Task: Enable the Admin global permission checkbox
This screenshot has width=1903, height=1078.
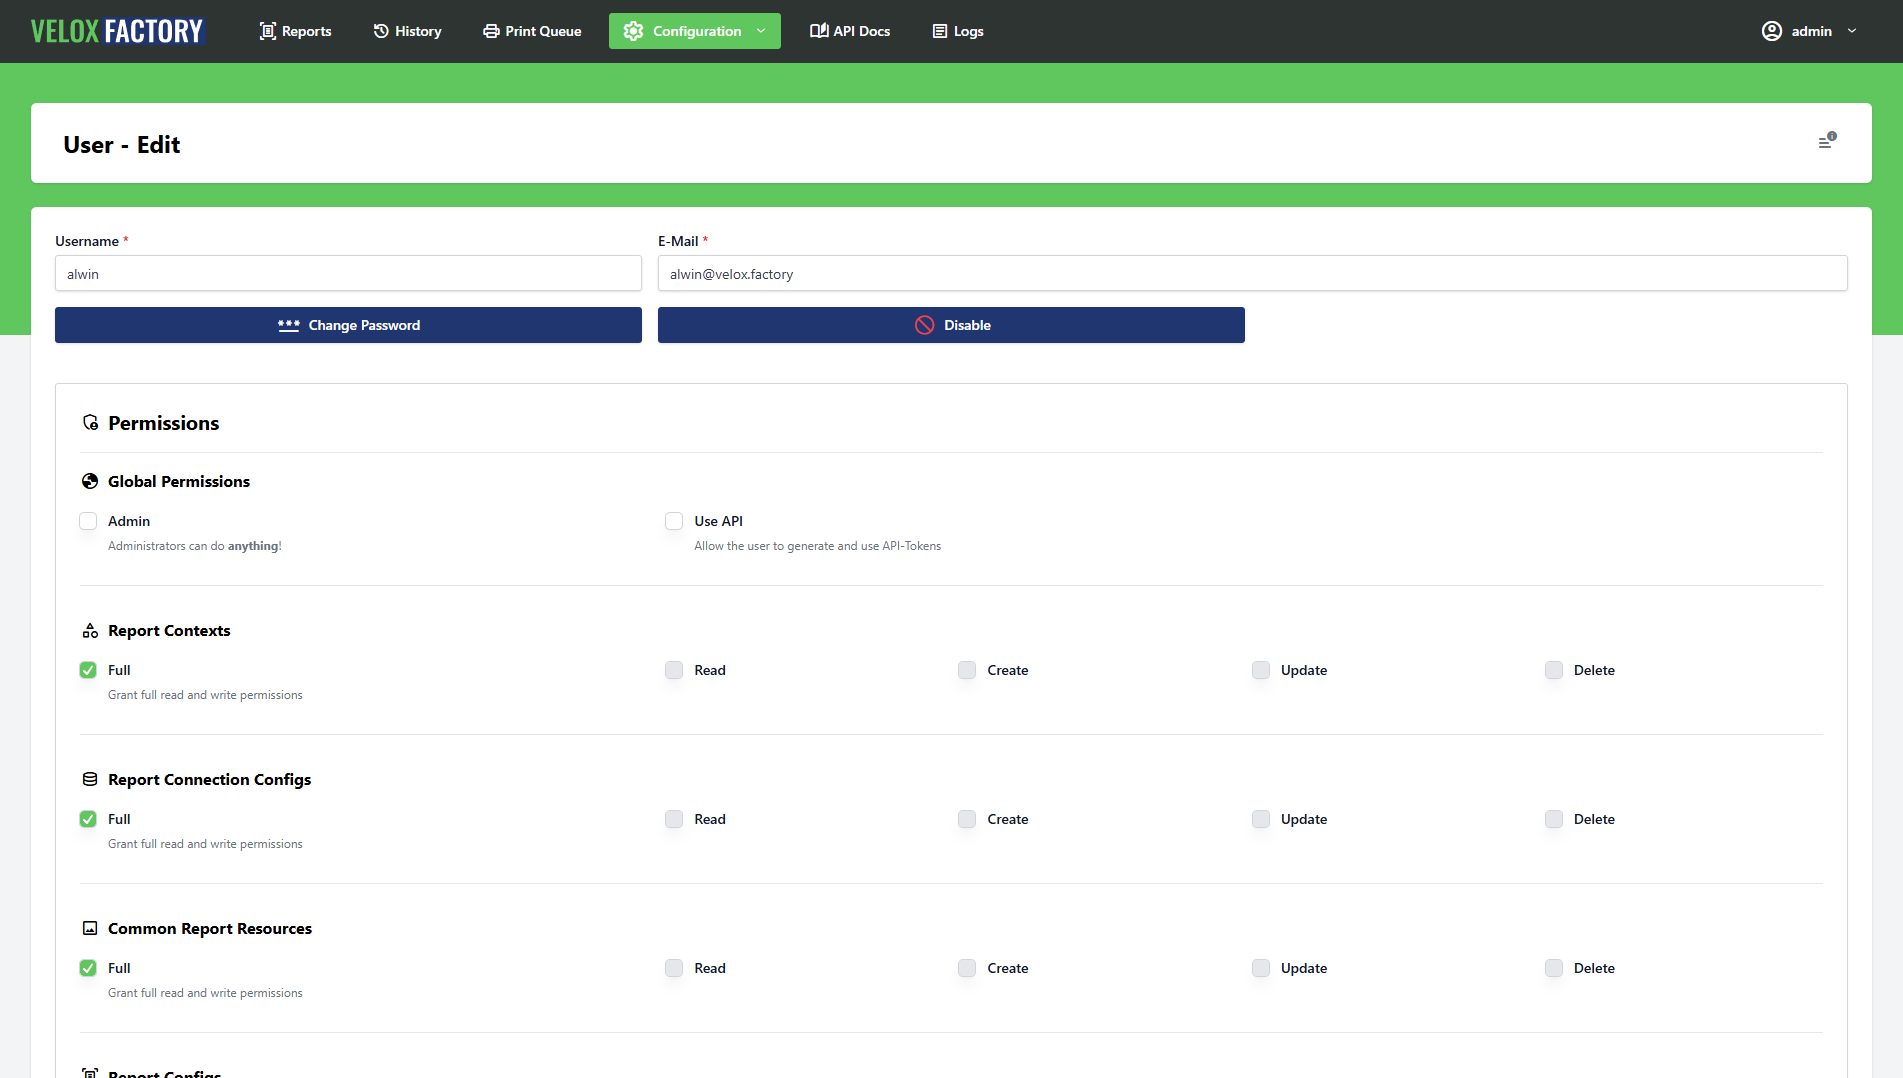Action: (x=88, y=521)
